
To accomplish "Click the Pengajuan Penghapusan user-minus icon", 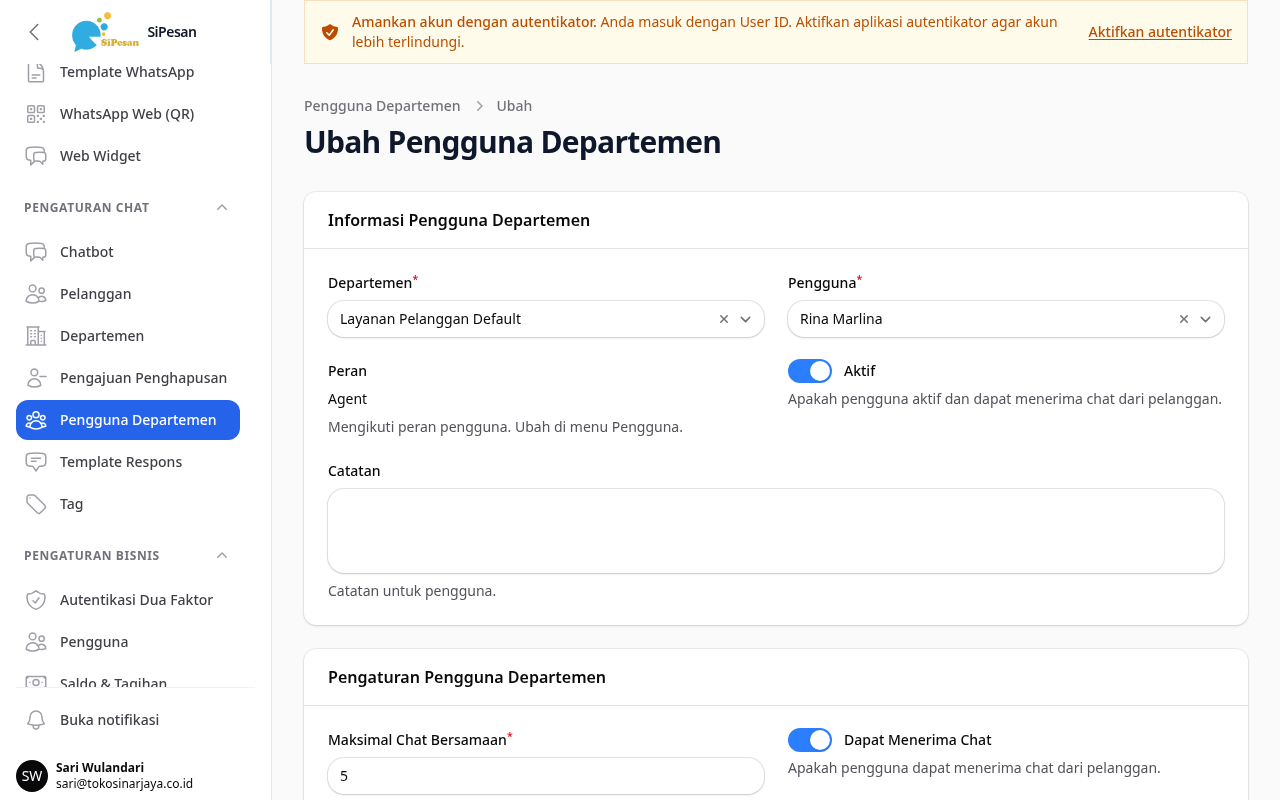I will tap(36, 378).
